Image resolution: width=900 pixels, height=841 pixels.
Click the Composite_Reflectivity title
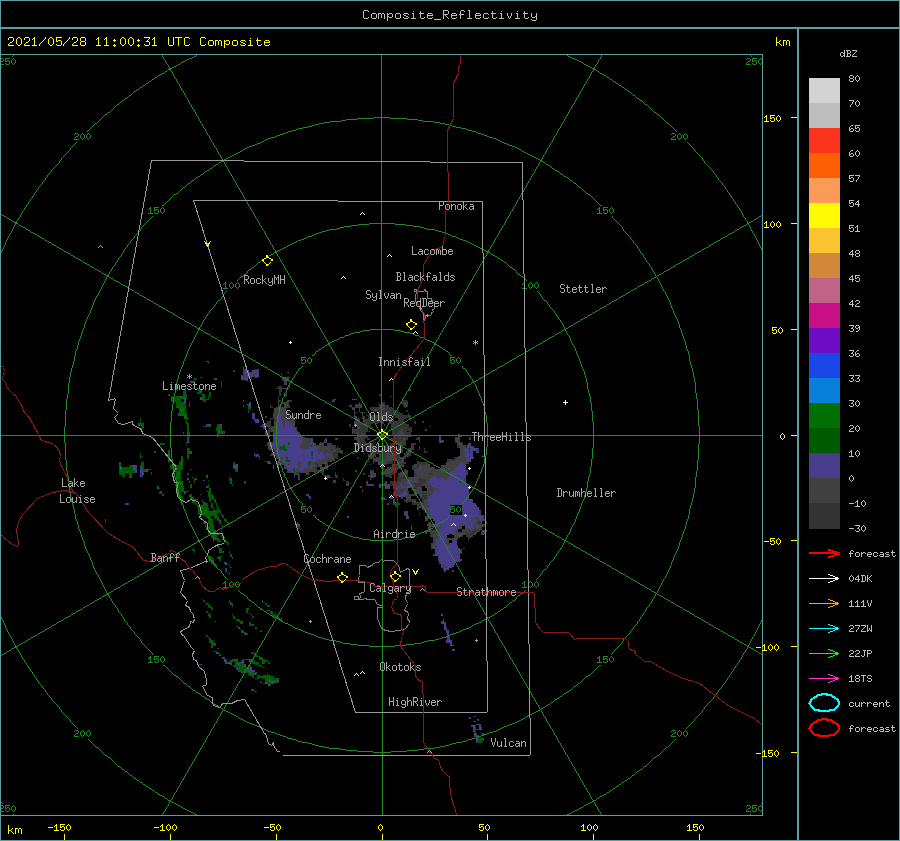tap(449, 15)
